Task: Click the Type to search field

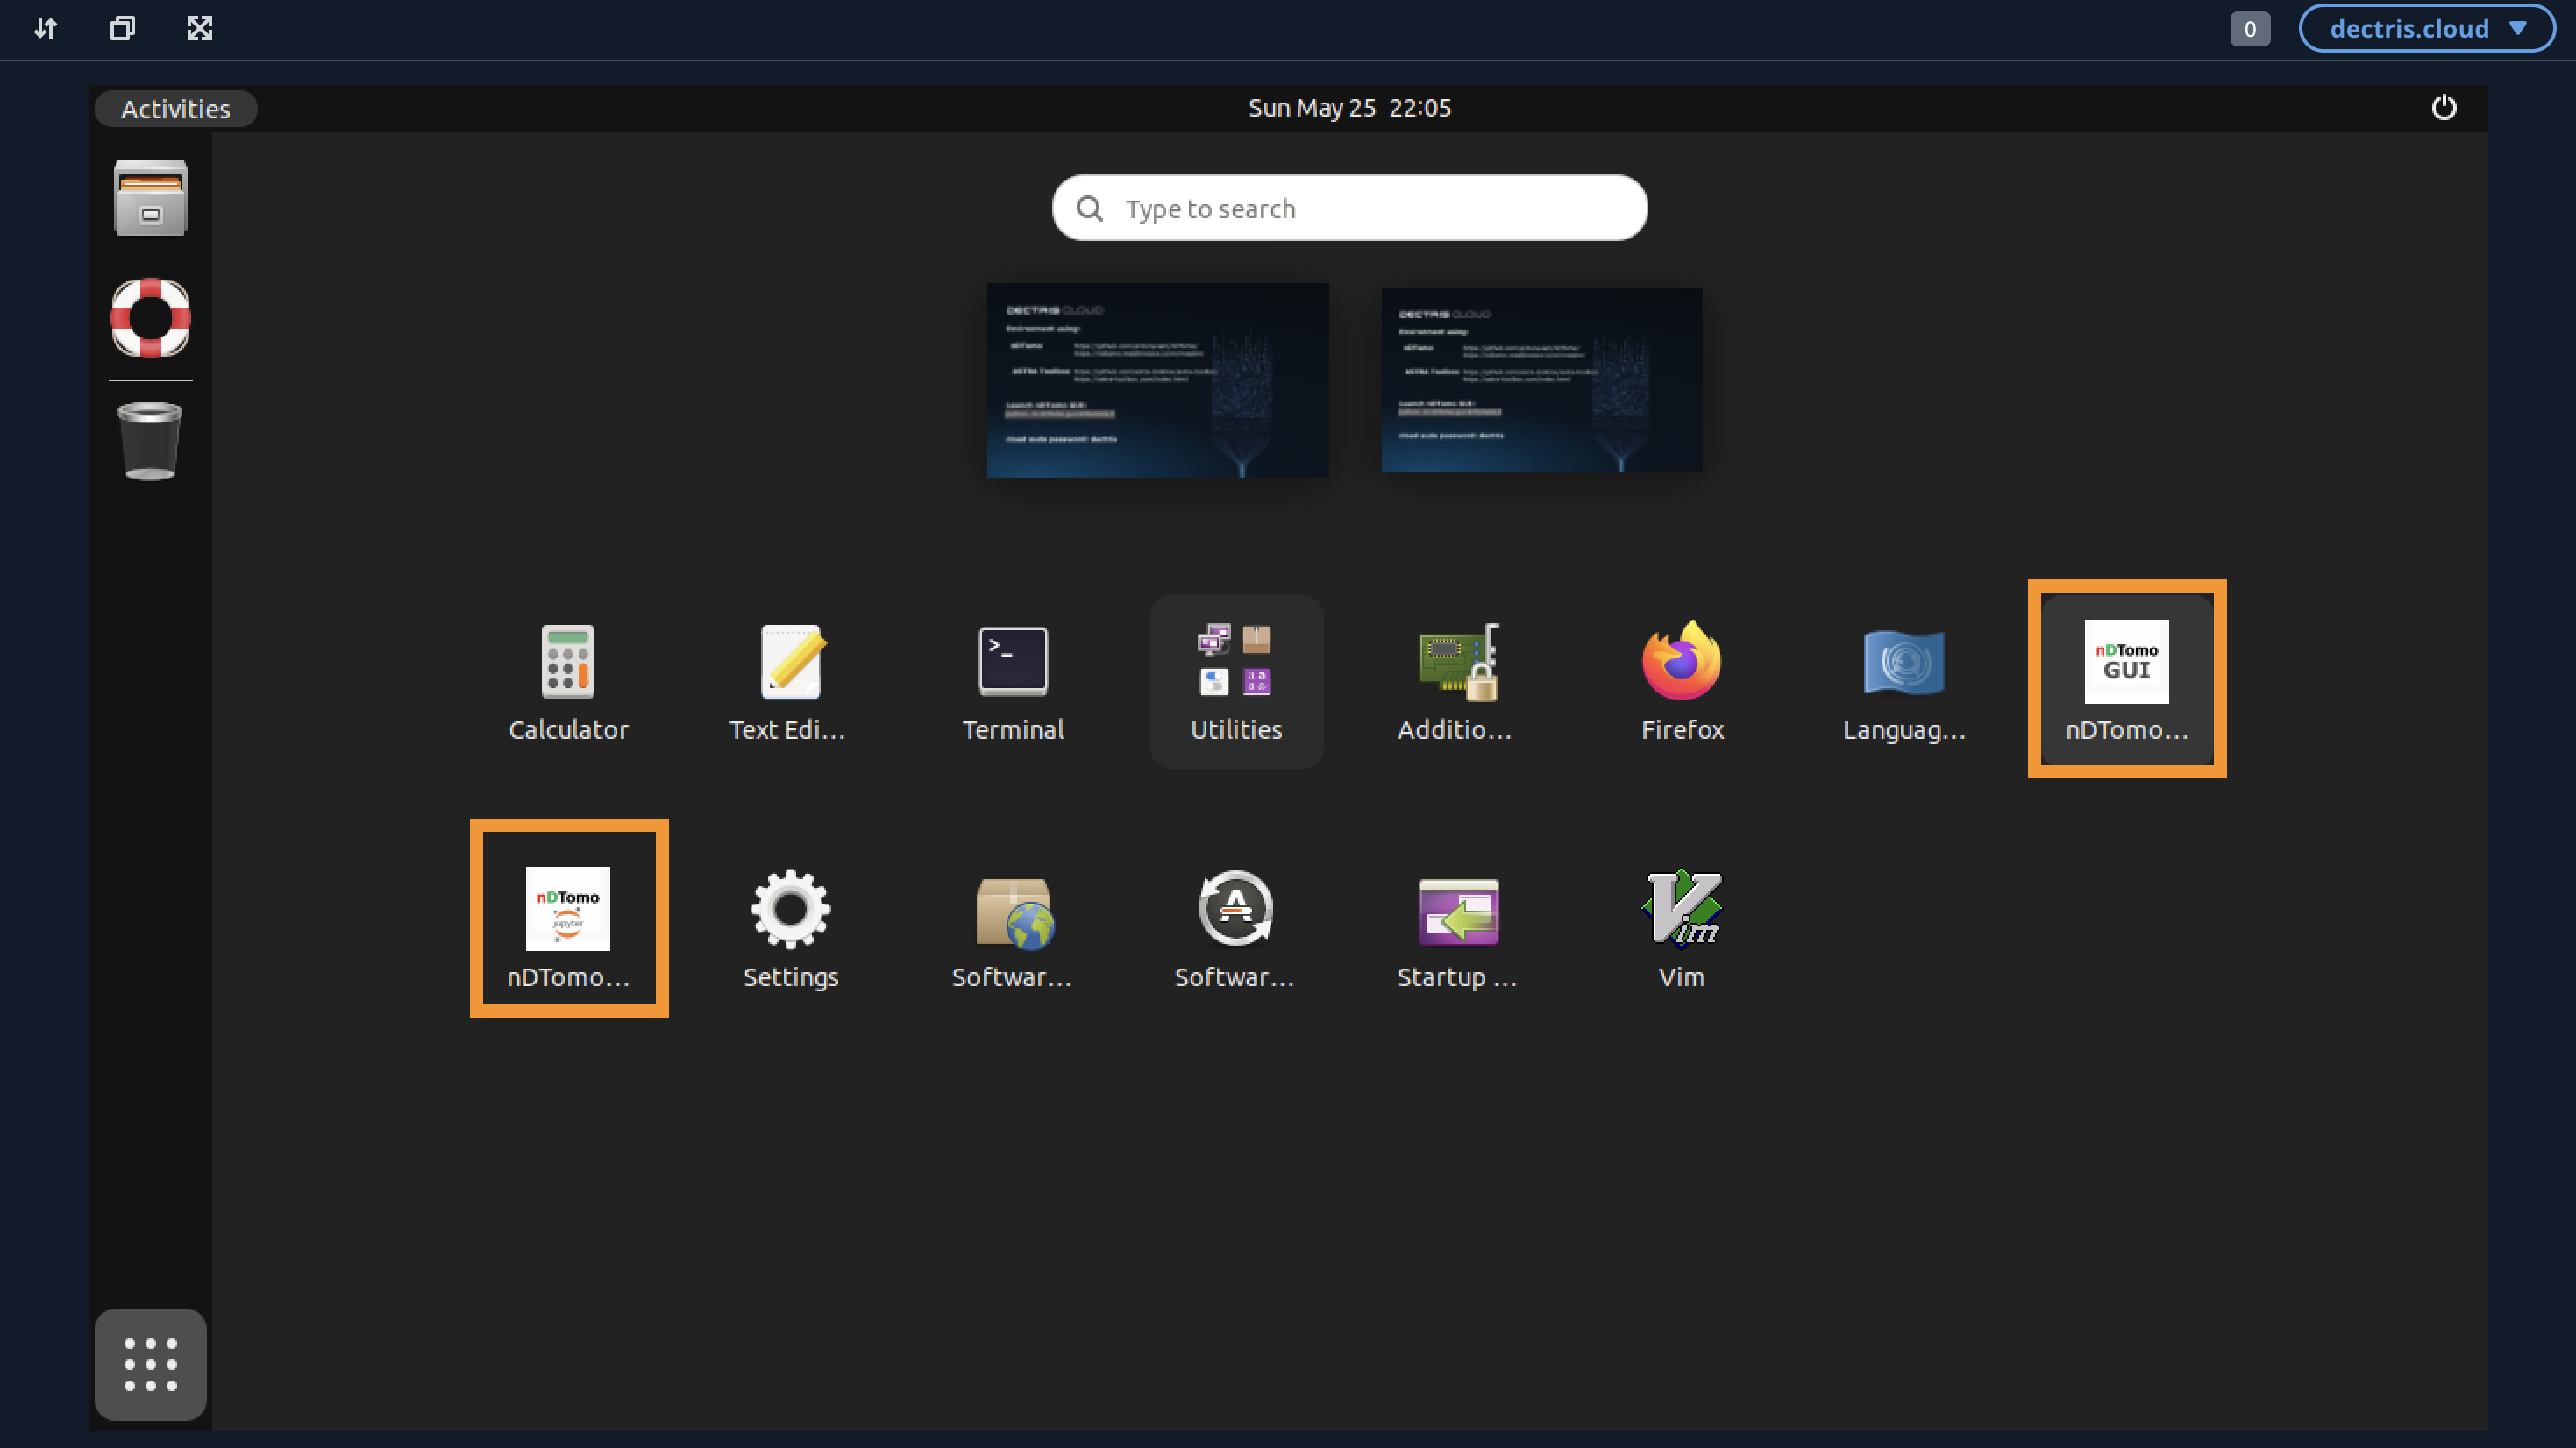Action: pyautogui.click(x=1349, y=208)
